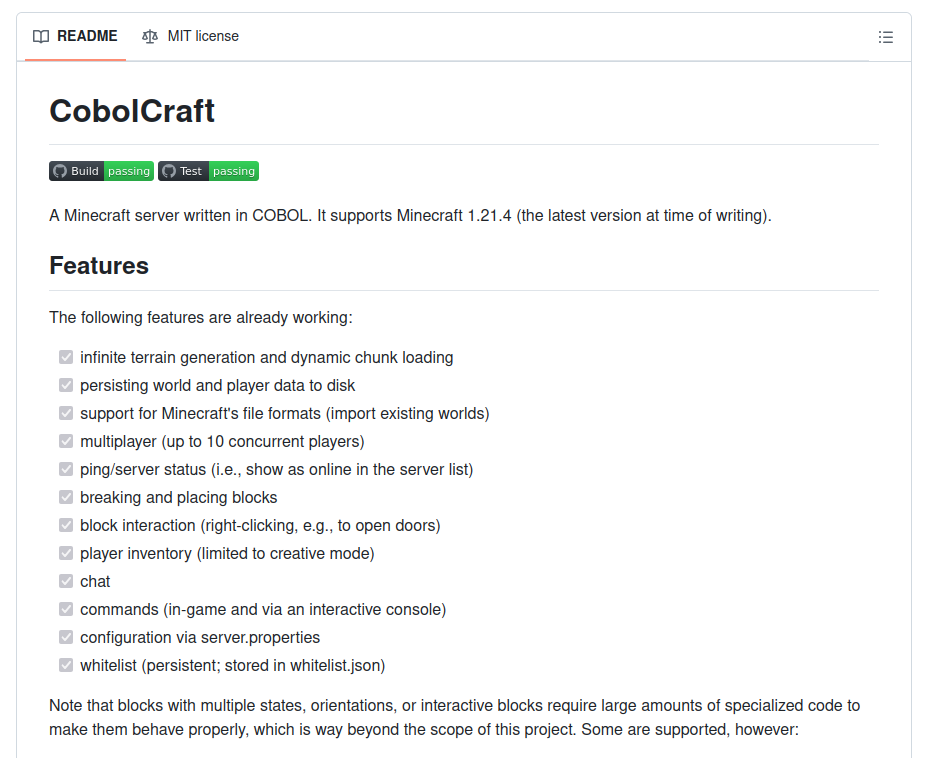Click the Test passing status badge

208,170
